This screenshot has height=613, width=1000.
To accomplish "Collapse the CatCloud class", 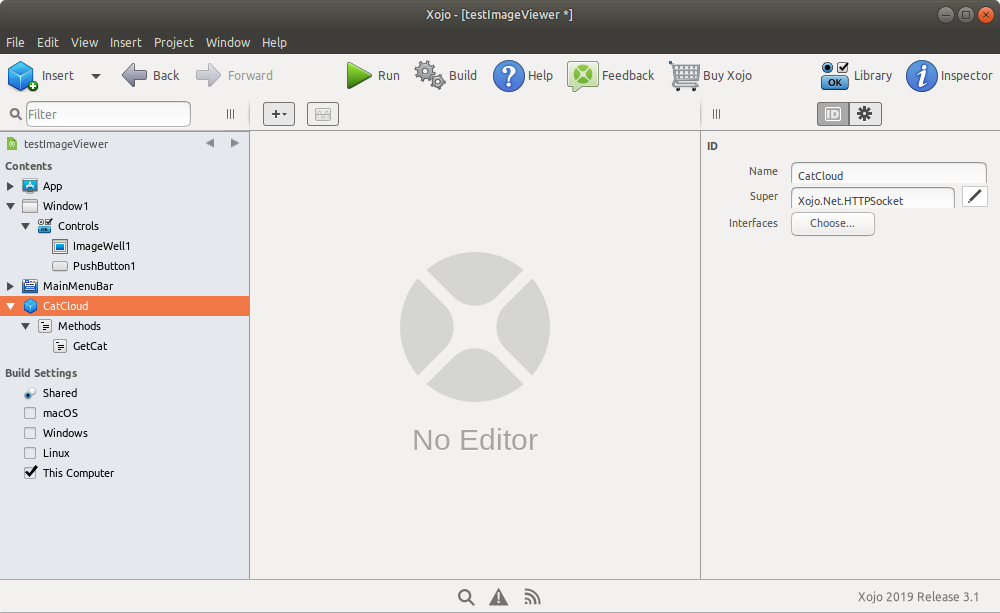I will (10, 306).
